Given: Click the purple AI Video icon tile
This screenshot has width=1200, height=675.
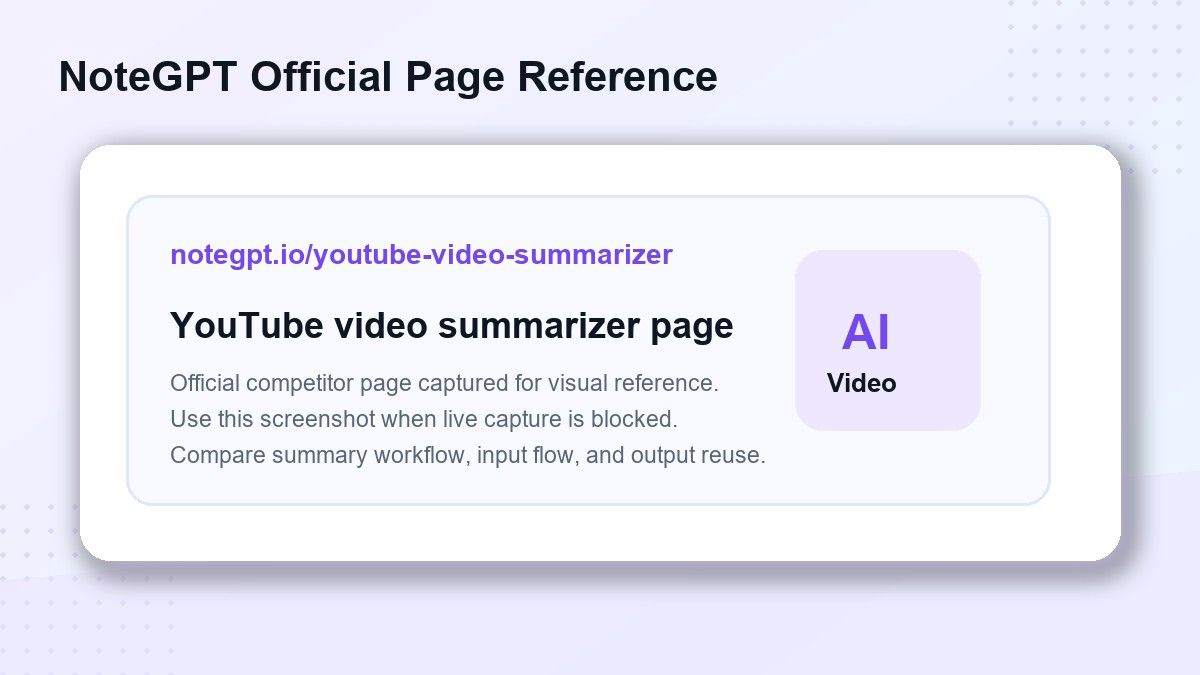Looking at the screenshot, I should 887,340.
